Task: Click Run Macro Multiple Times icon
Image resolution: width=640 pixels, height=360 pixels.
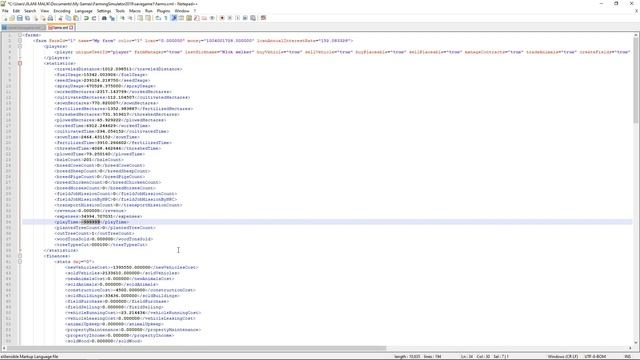Action: 245,18
